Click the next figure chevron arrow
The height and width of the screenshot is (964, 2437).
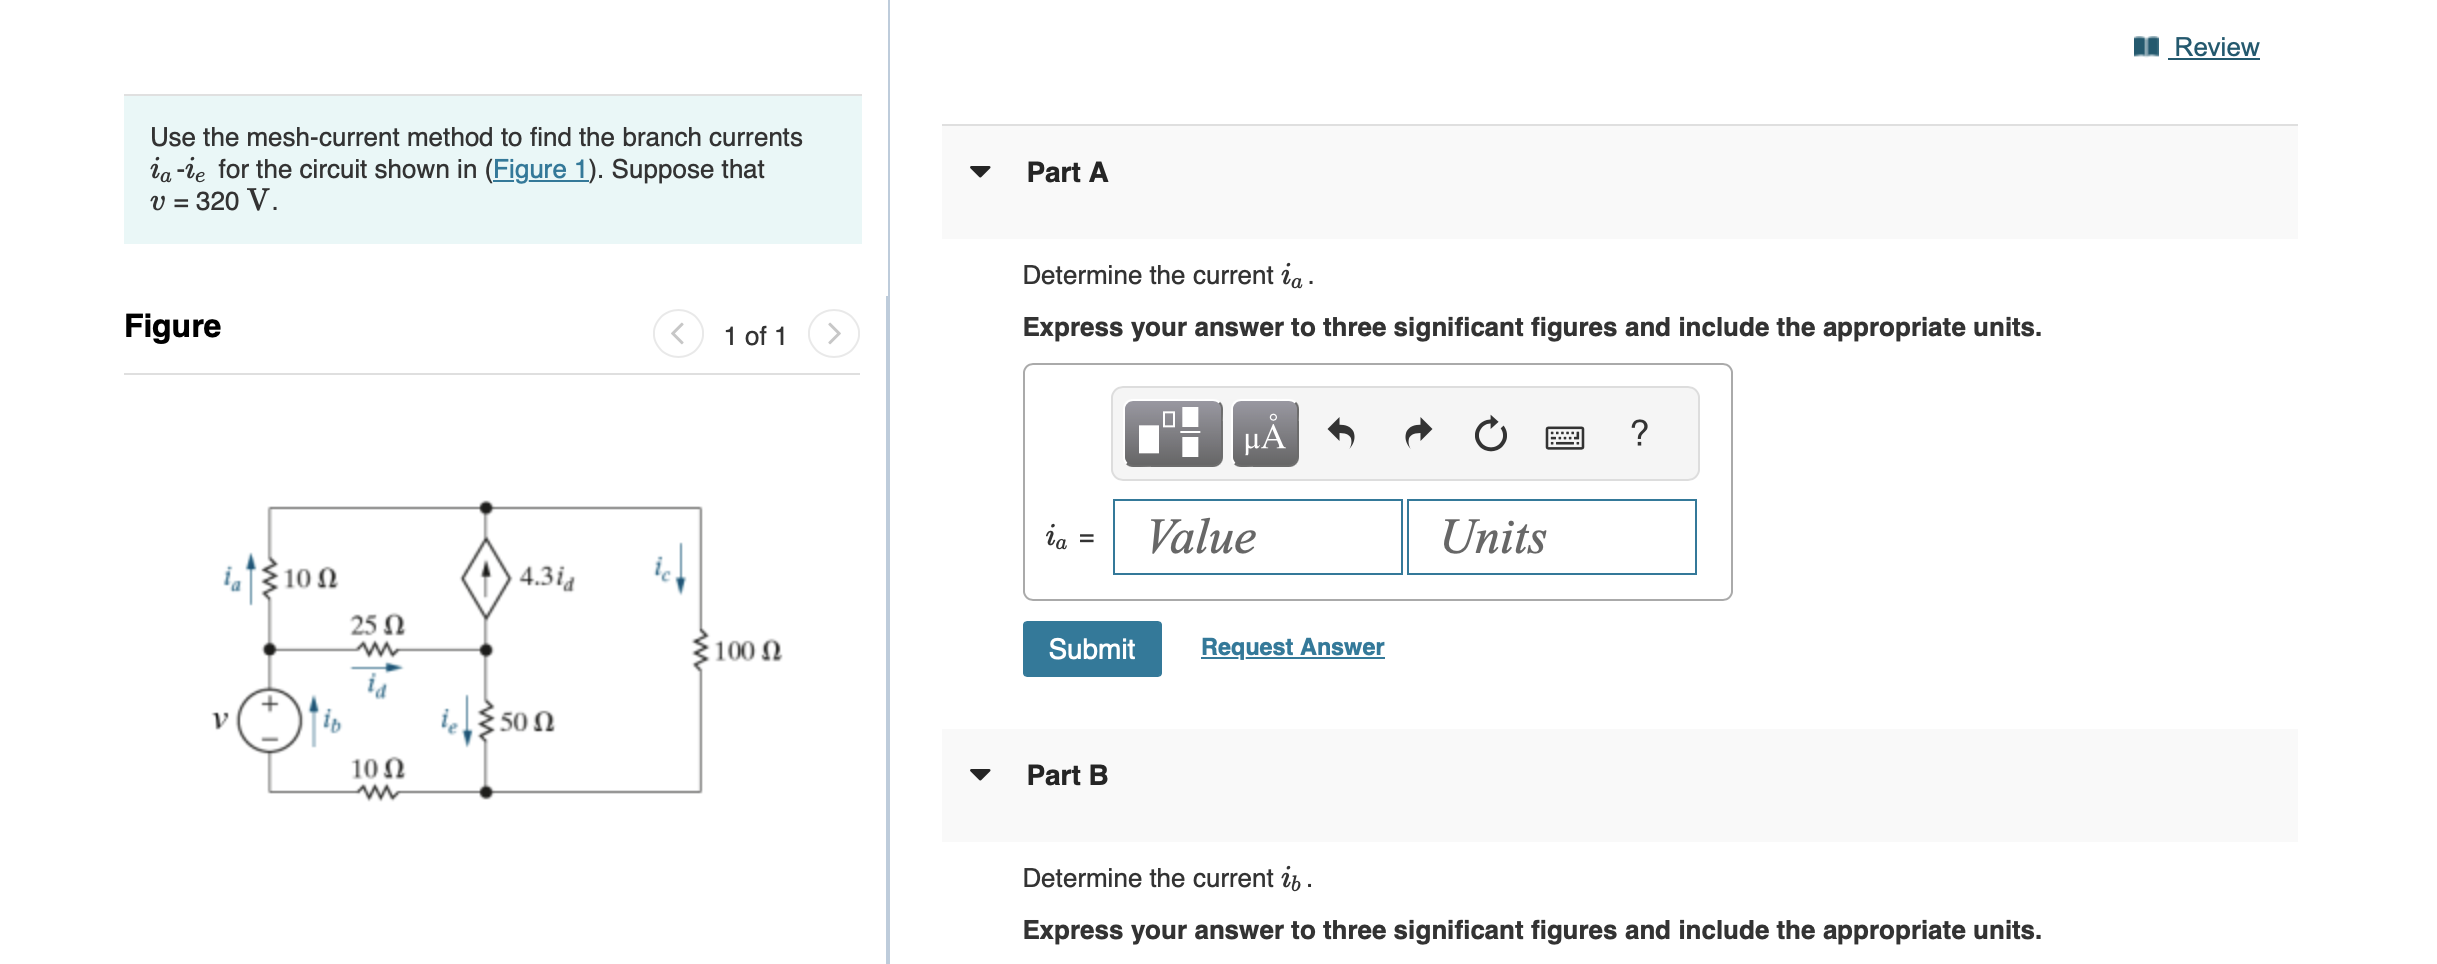[833, 335]
